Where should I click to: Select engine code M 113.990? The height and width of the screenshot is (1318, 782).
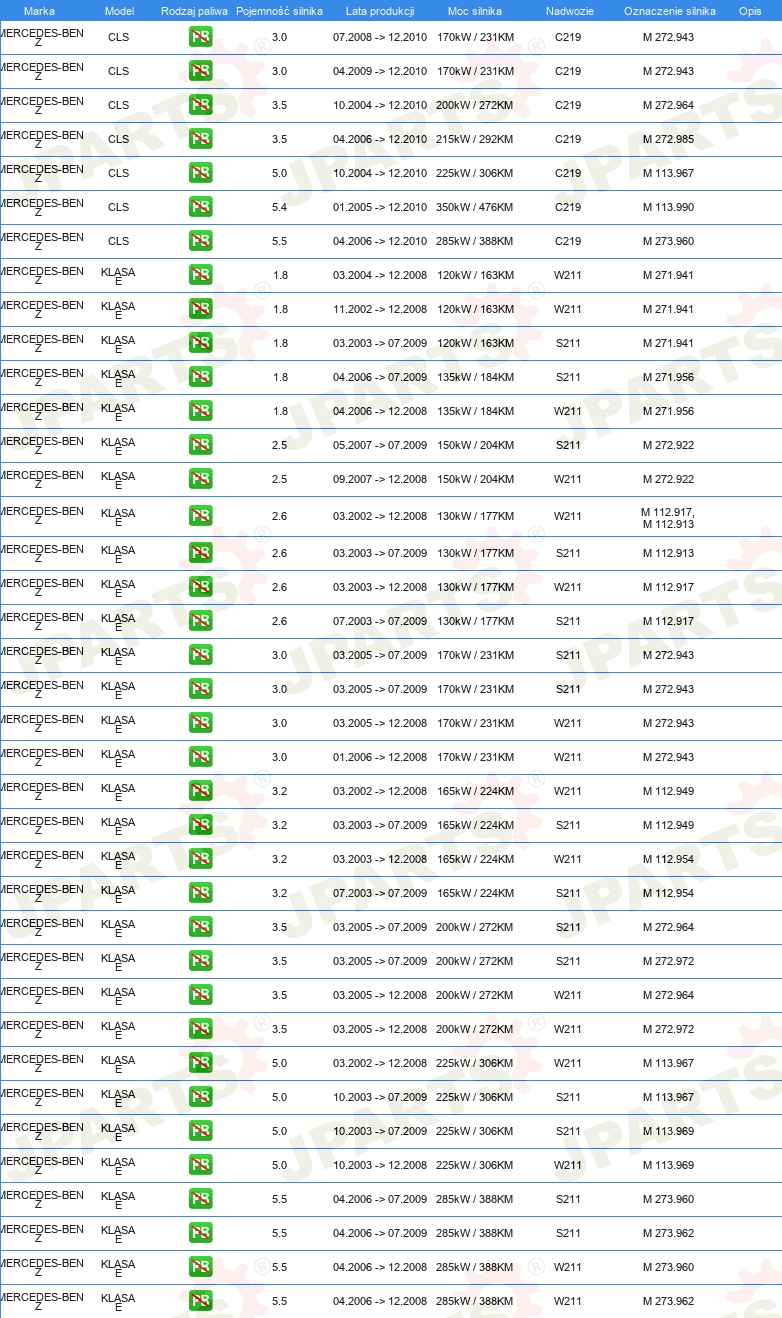point(668,207)
